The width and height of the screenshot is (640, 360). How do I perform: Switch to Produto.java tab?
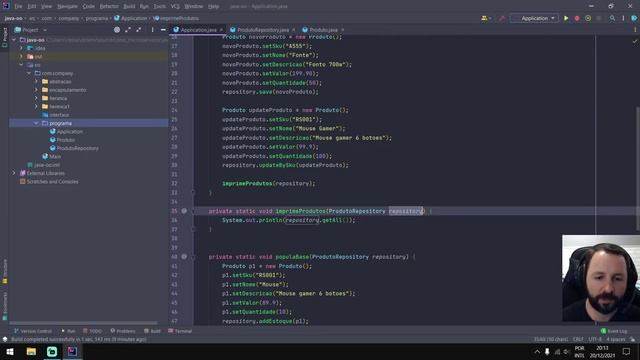(323, 30)
